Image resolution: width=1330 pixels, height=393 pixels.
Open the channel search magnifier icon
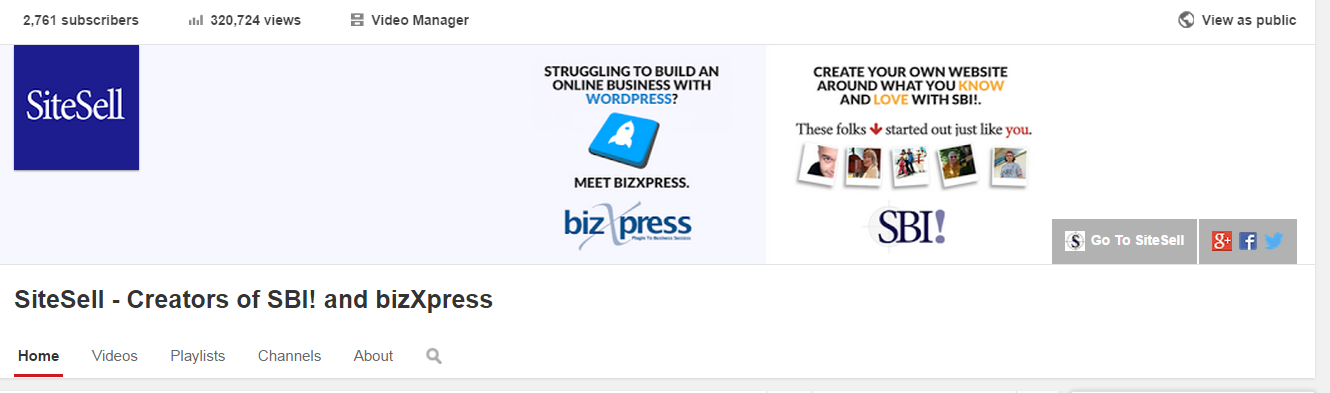coord(433,356)
